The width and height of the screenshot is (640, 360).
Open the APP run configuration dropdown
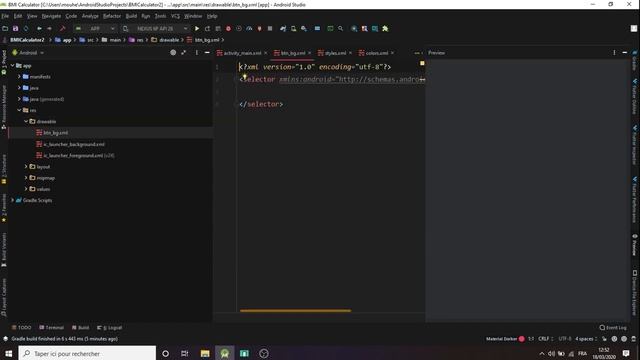click(x=96, y=29)
